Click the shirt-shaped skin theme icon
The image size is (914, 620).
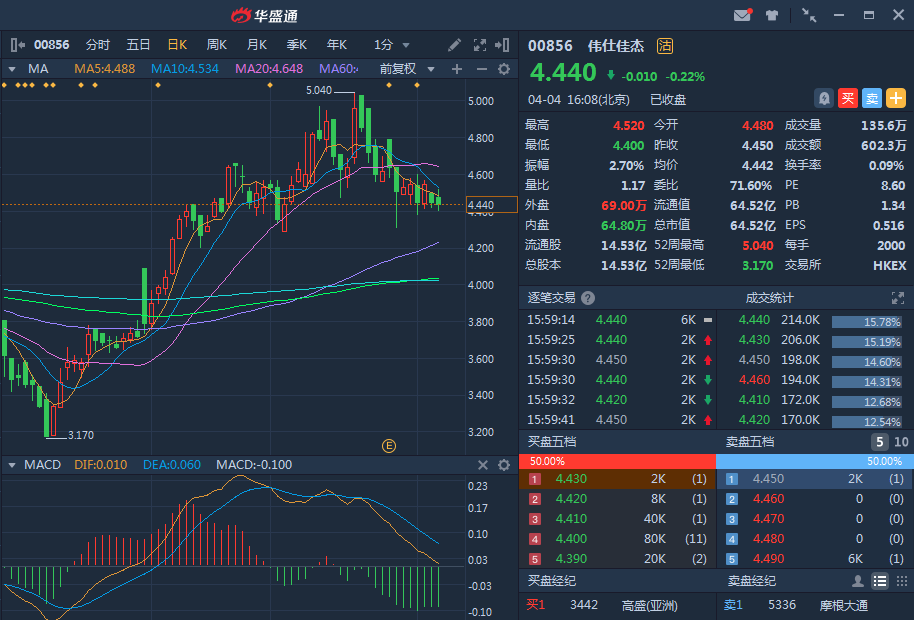coord(772,15)
